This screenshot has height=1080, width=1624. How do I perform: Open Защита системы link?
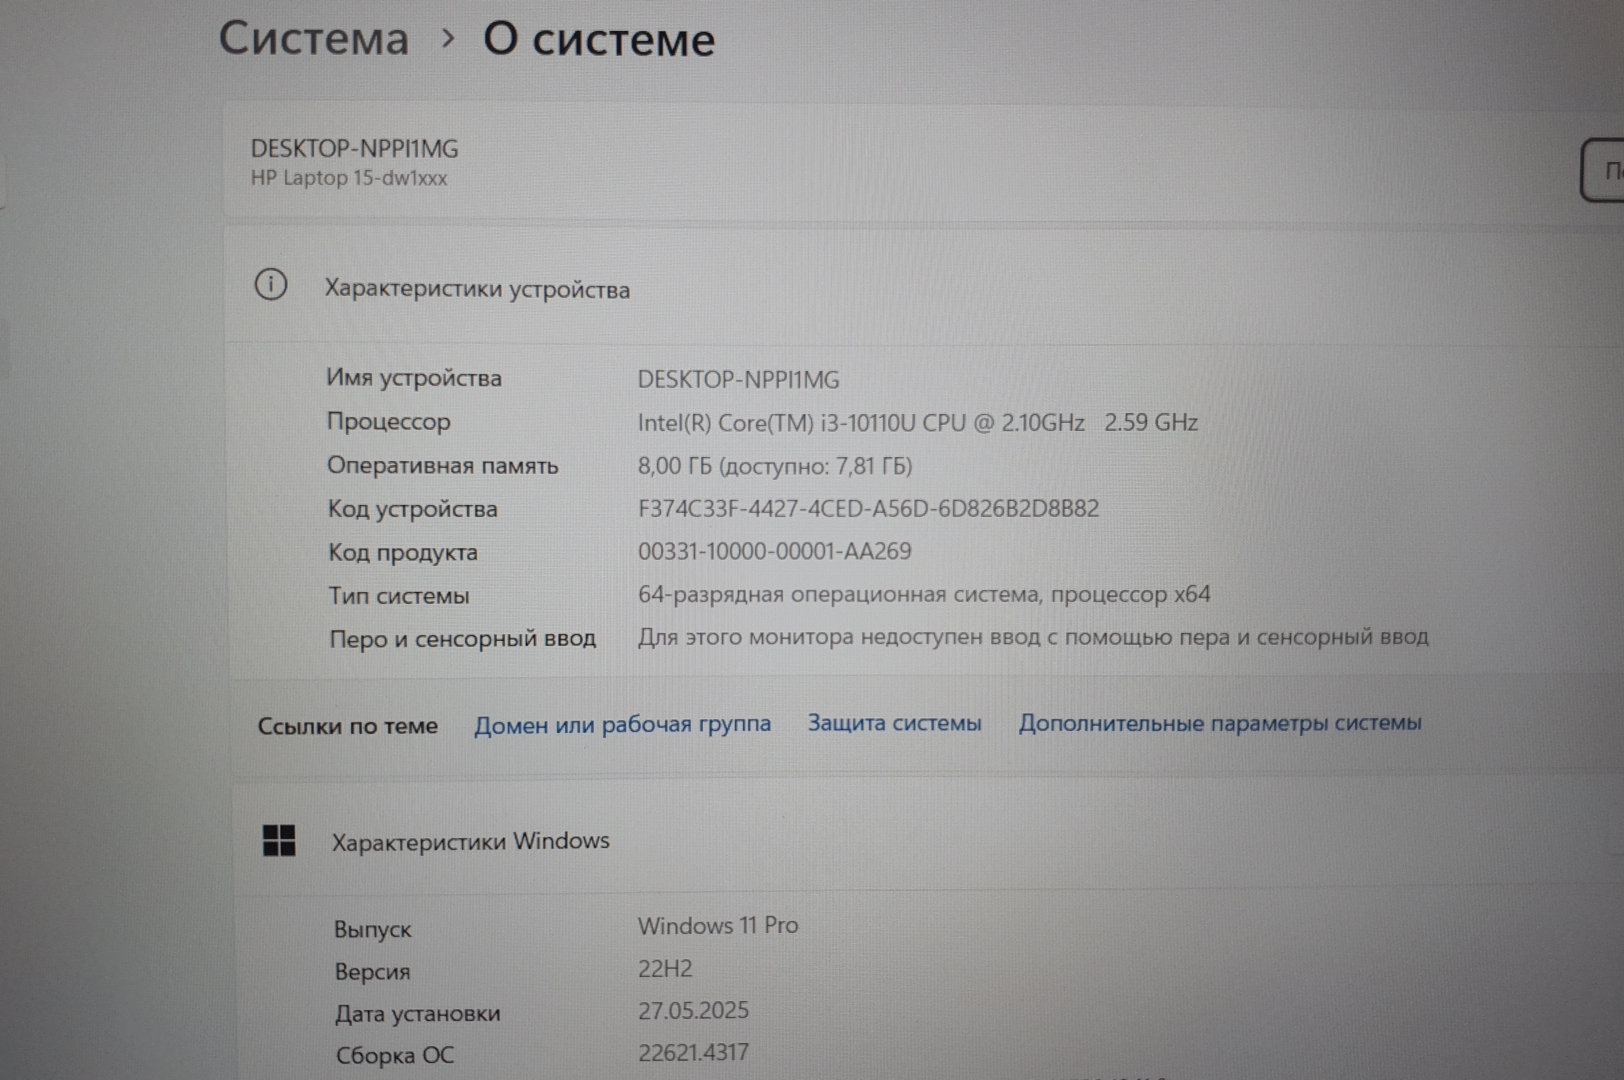tap(895, 722)
